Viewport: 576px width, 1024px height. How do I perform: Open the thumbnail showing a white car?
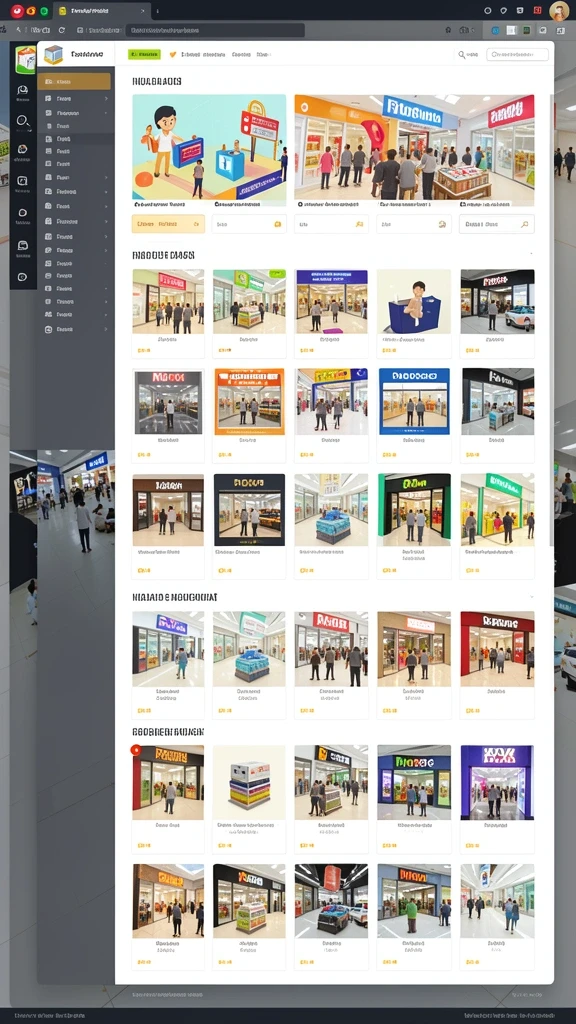[497, 302]
